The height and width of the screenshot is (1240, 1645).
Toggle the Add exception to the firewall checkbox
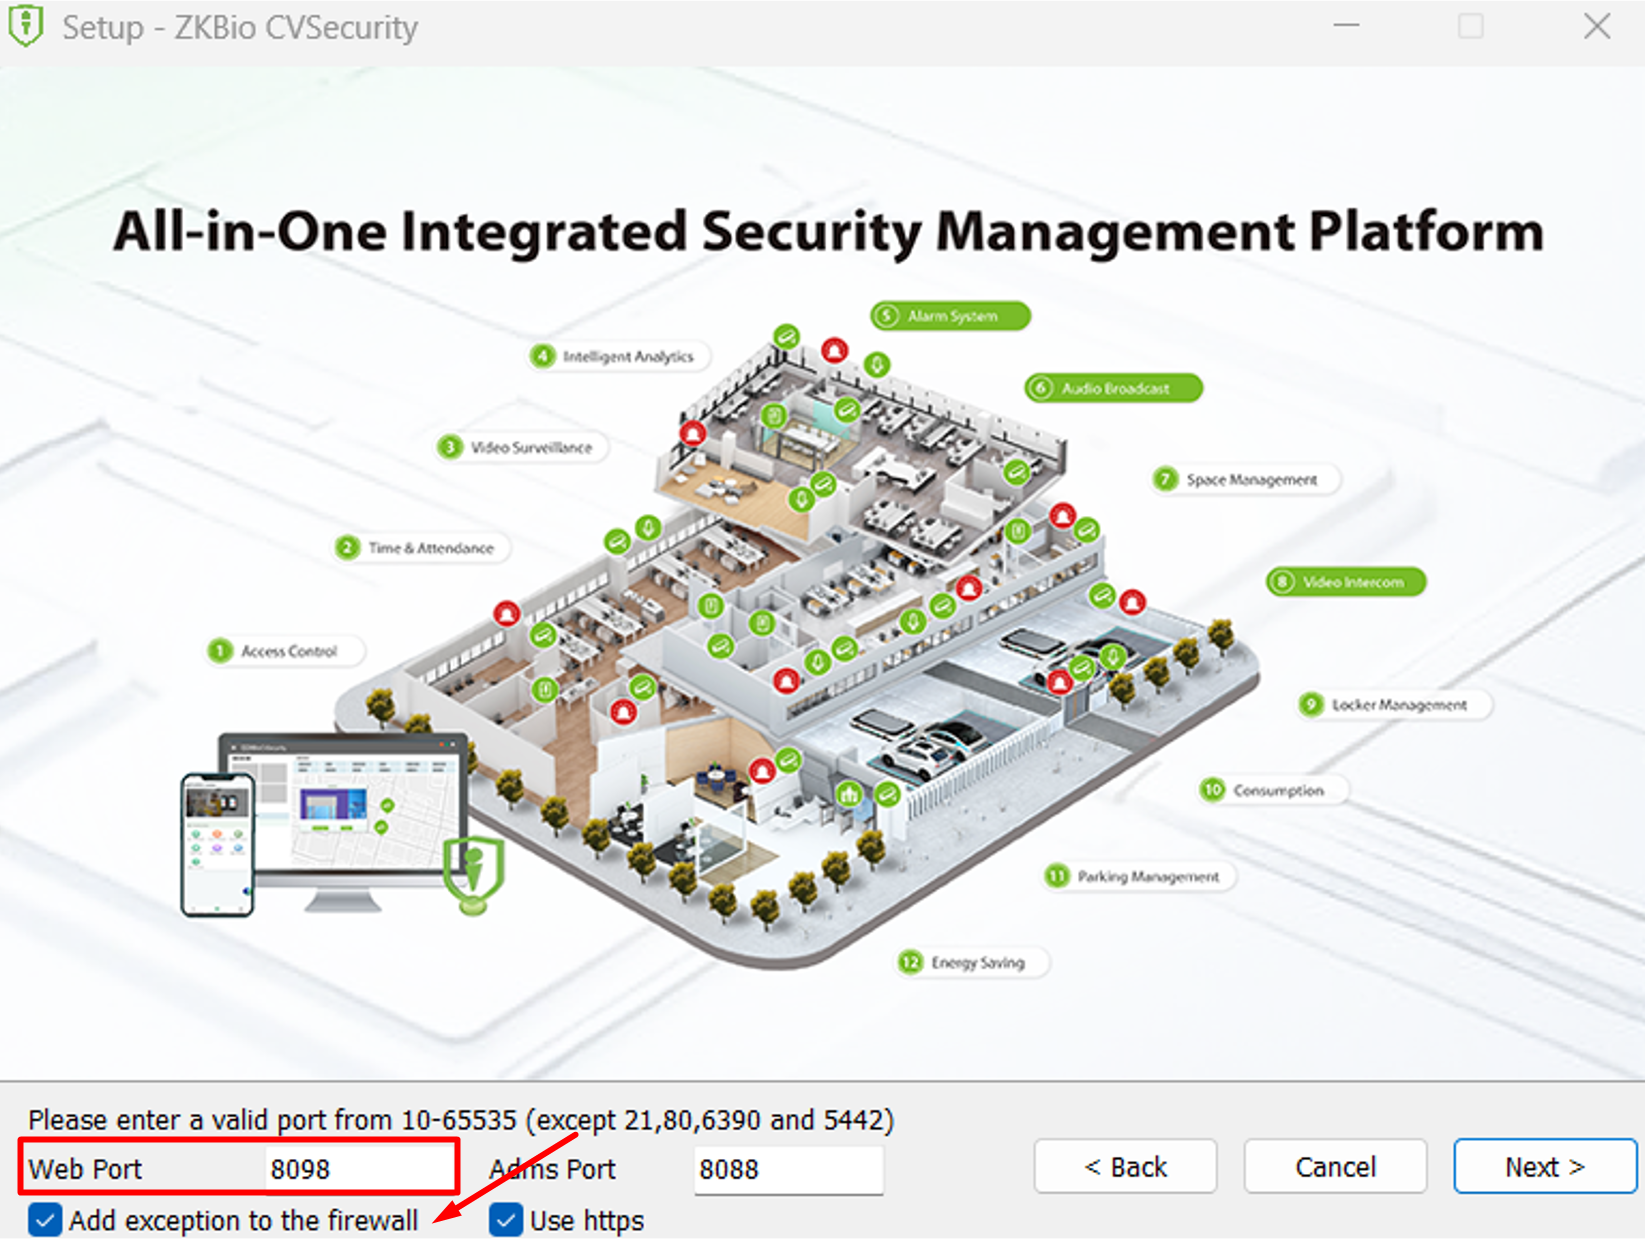tap(45, 1220)
